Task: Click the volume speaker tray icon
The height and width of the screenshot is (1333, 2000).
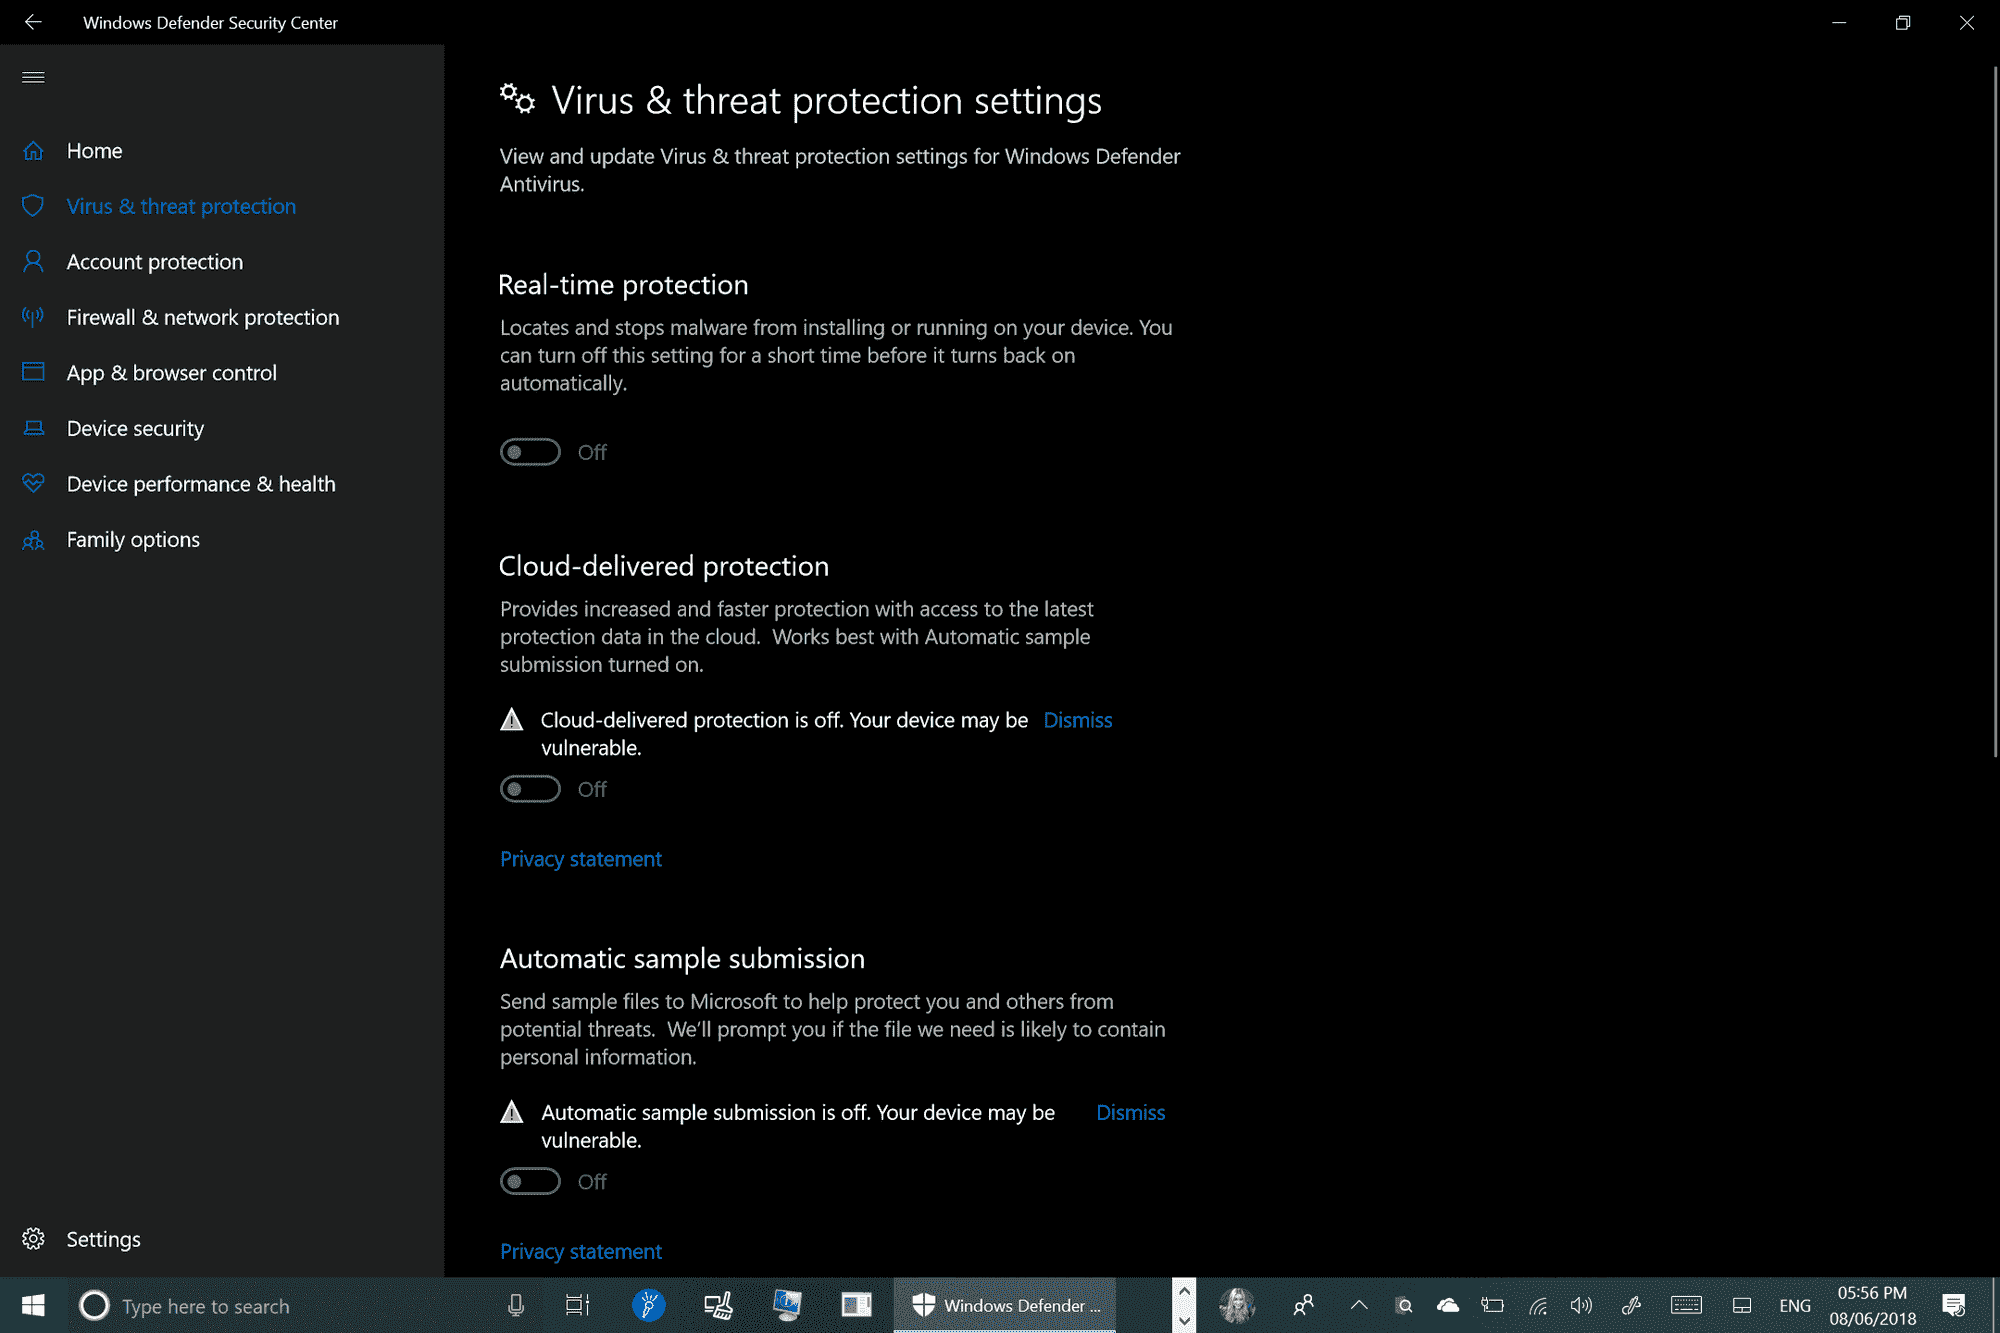Action: click(1581, 1305)
